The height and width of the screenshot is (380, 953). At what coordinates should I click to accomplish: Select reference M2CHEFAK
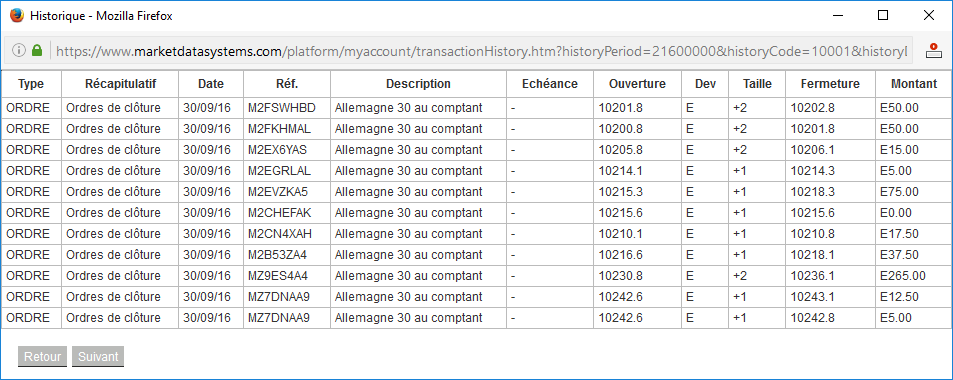coord(280,213)
